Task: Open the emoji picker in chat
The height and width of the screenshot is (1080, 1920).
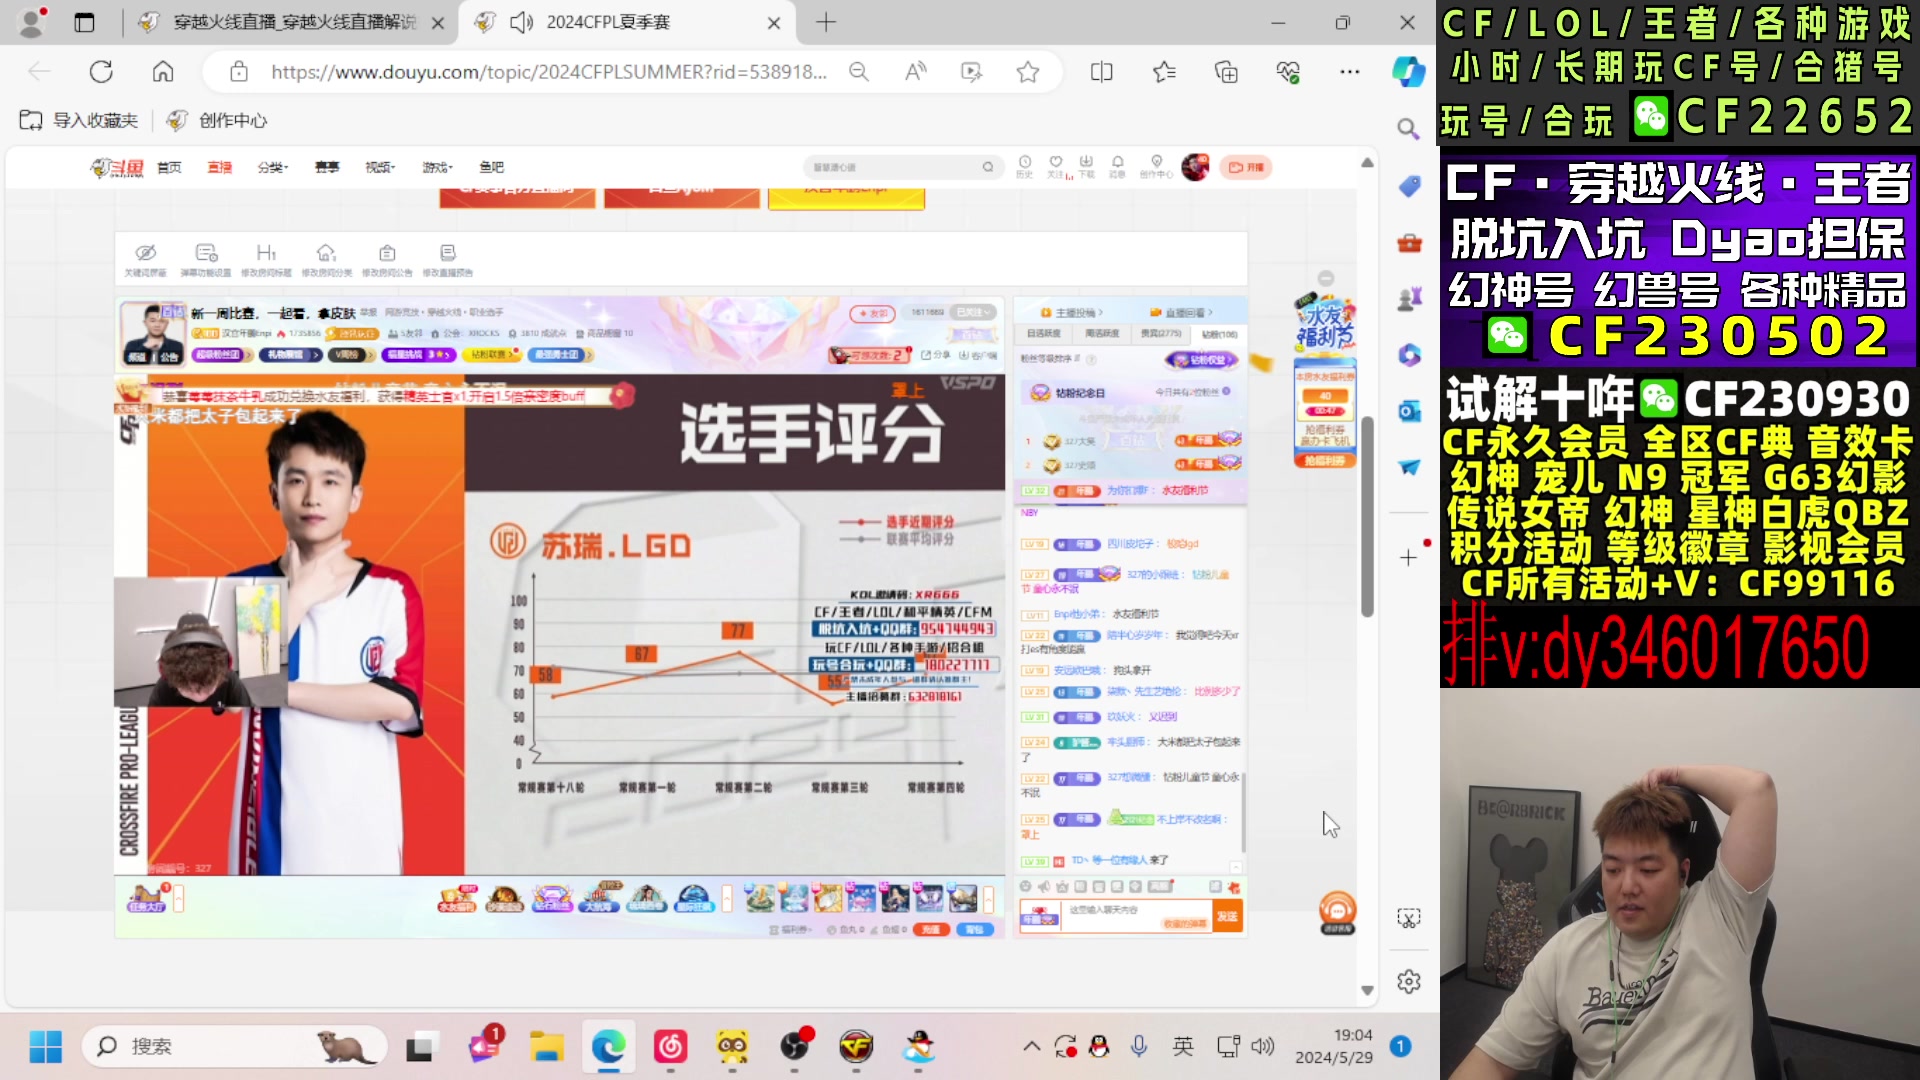Action: tap(1025, 887)
